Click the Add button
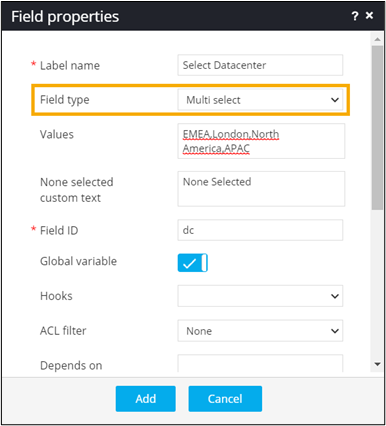 click(x=146, y=399)
